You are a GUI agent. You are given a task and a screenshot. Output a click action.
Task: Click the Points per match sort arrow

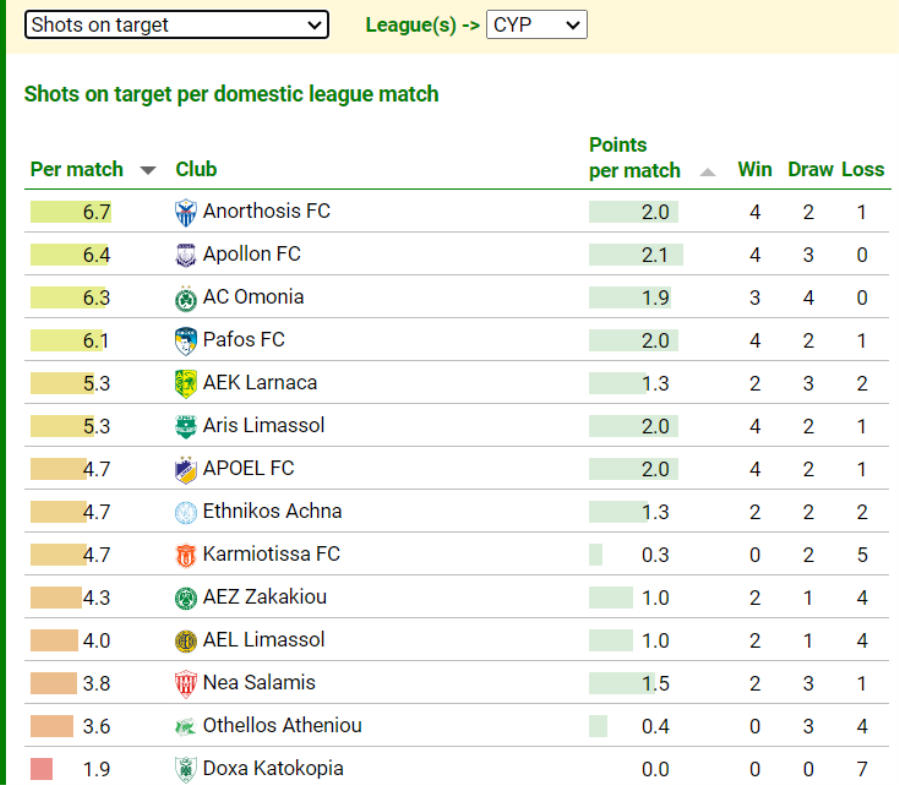click(x=708, y=172)
